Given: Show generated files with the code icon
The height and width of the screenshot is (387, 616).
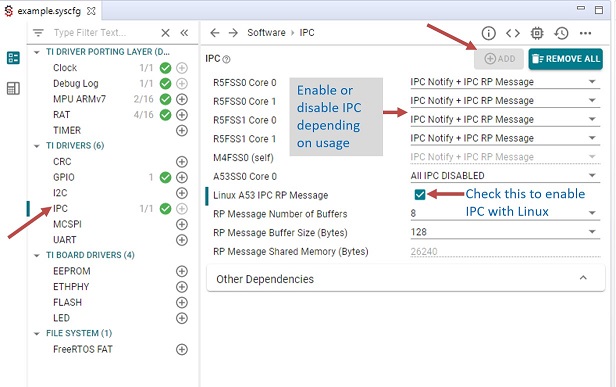Looking at the screenshot, I should pyautogui.click(x=513, y=33).
